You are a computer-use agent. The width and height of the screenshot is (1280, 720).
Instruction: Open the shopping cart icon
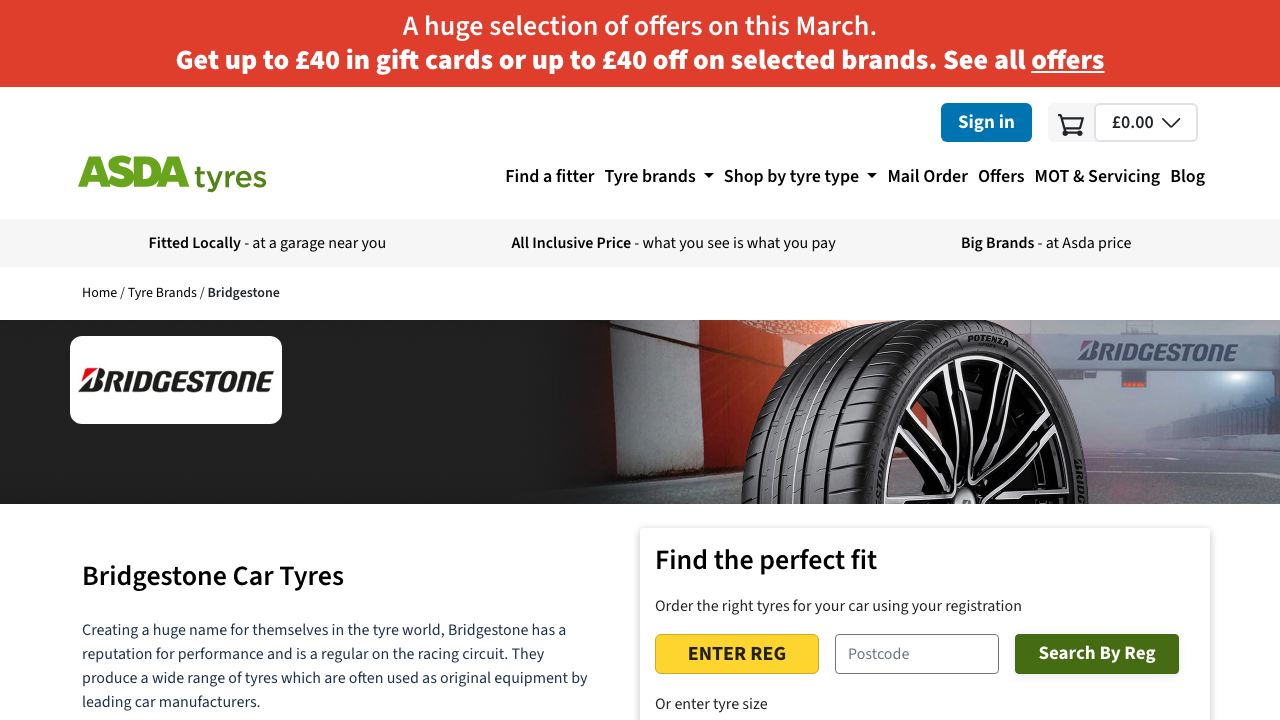pos(1070,122)
